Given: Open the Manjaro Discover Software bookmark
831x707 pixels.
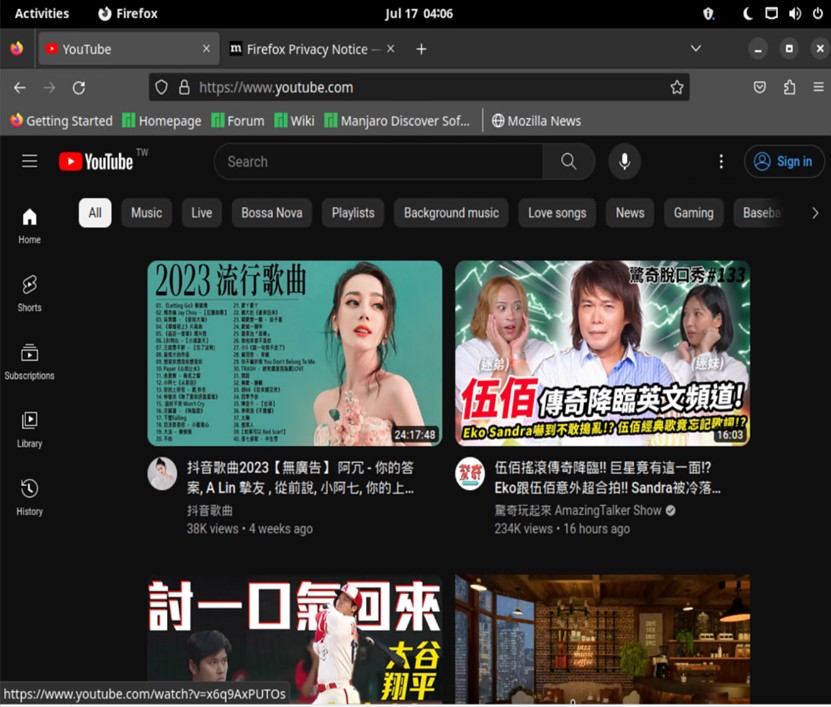Looking at the screenshot, I should point(397,121).
